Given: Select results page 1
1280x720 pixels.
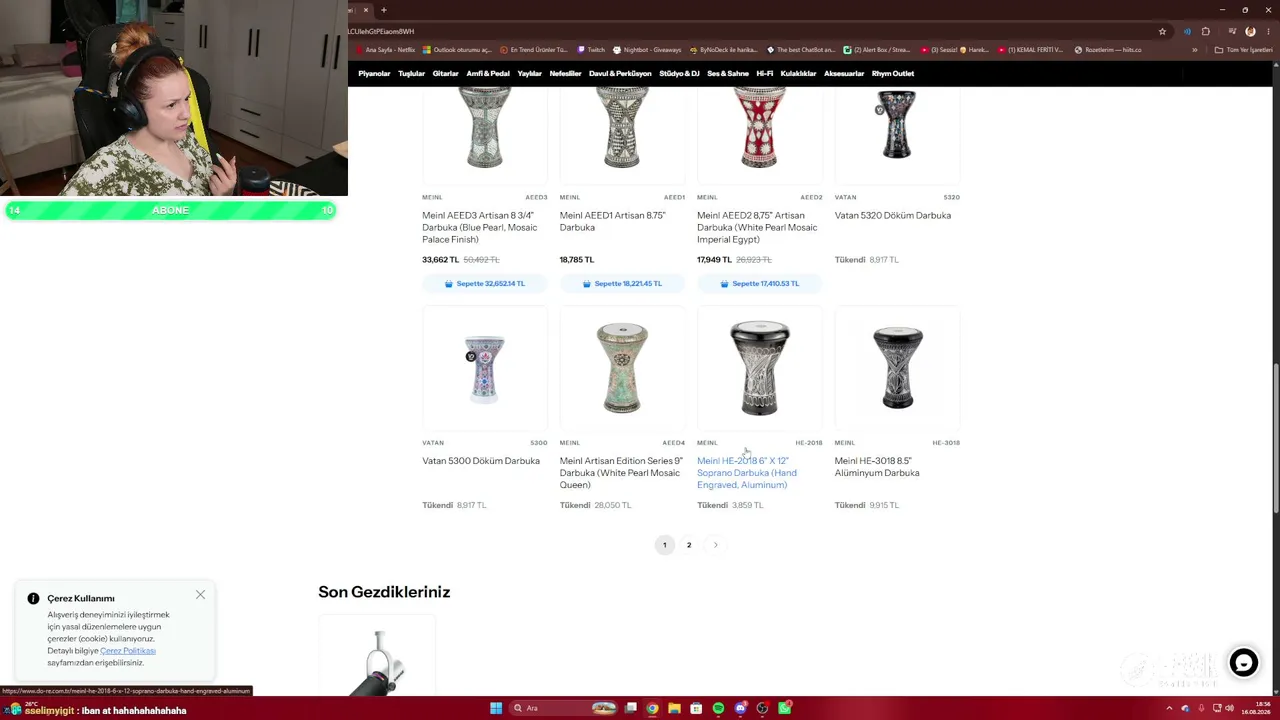Looking at the screenshot, I should click(x=665, y=545).
